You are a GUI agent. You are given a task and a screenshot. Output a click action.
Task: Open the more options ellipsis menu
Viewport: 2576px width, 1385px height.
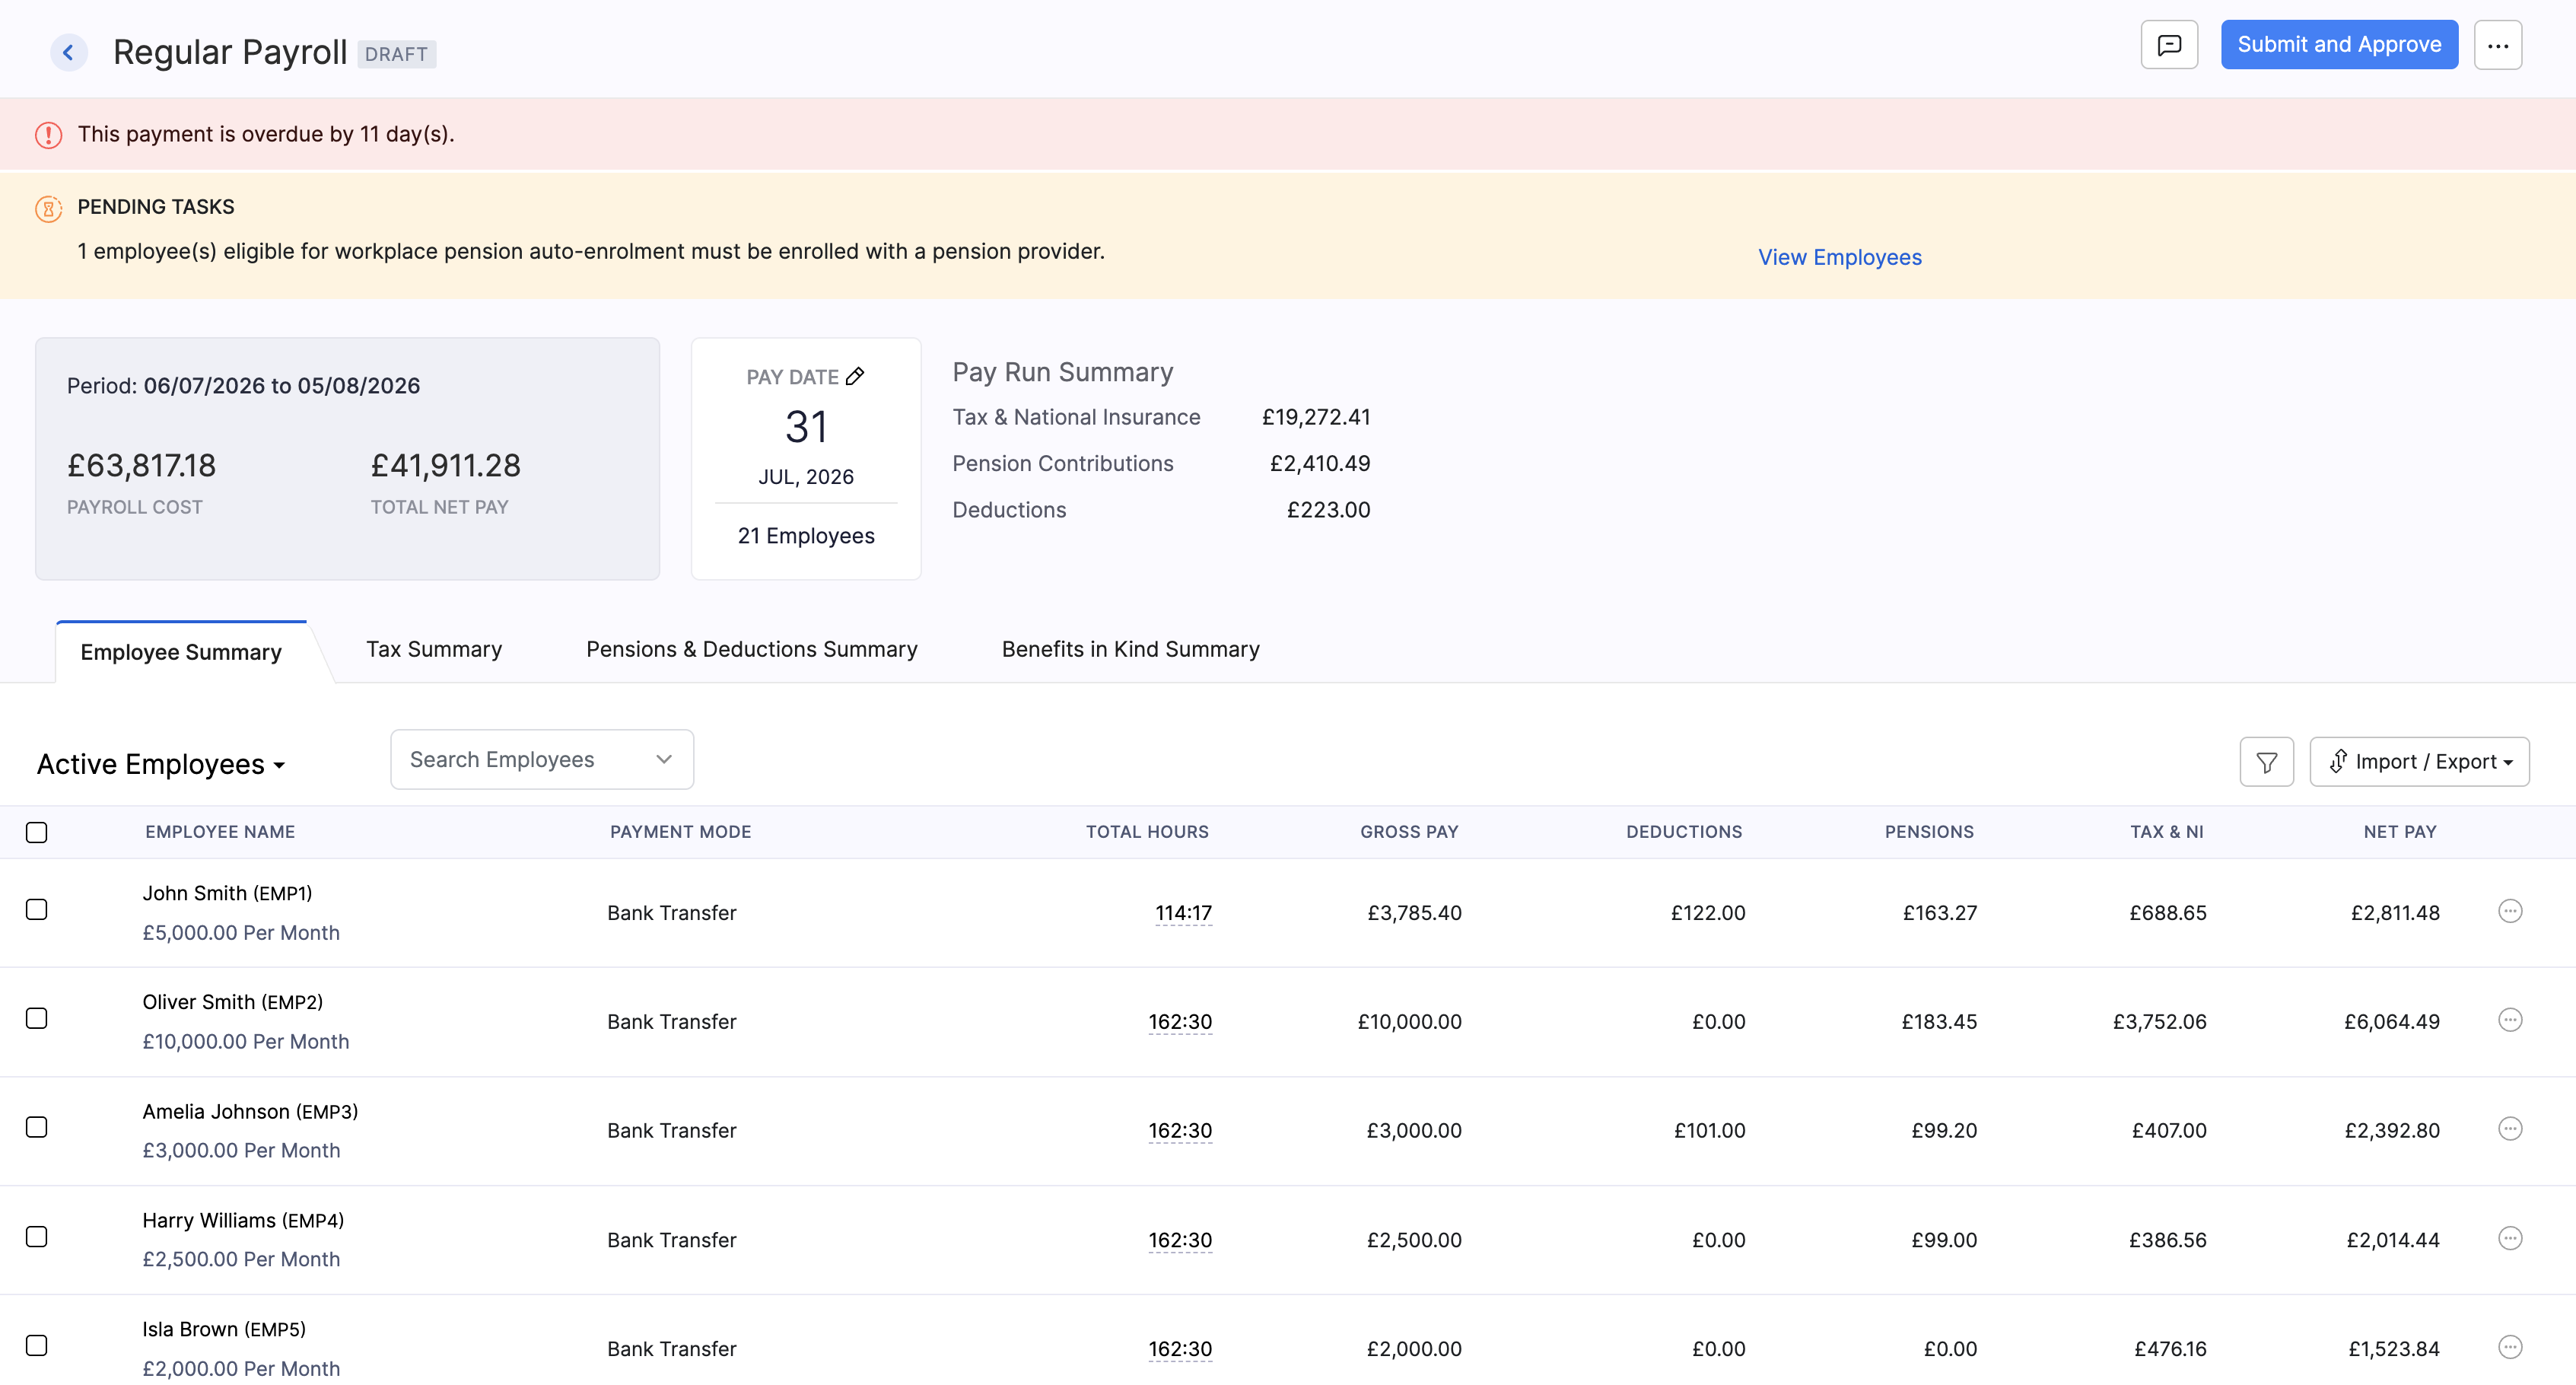point(2498,45)
